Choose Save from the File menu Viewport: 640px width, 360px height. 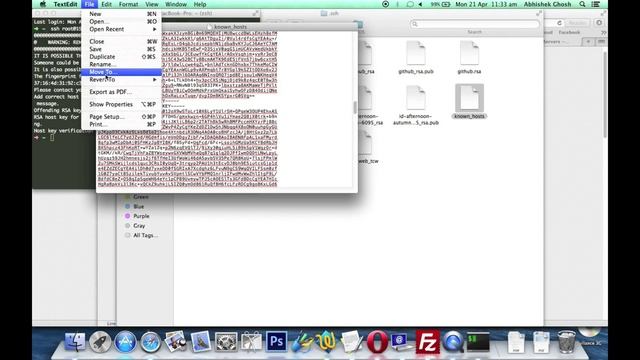point(122,49)
